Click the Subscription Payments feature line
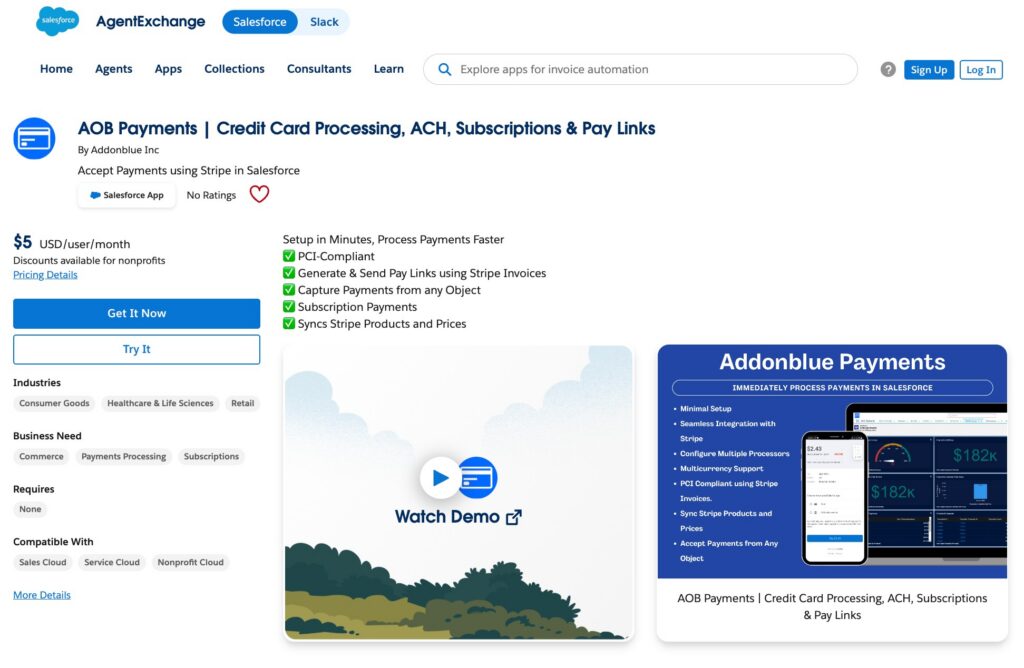 349,307
